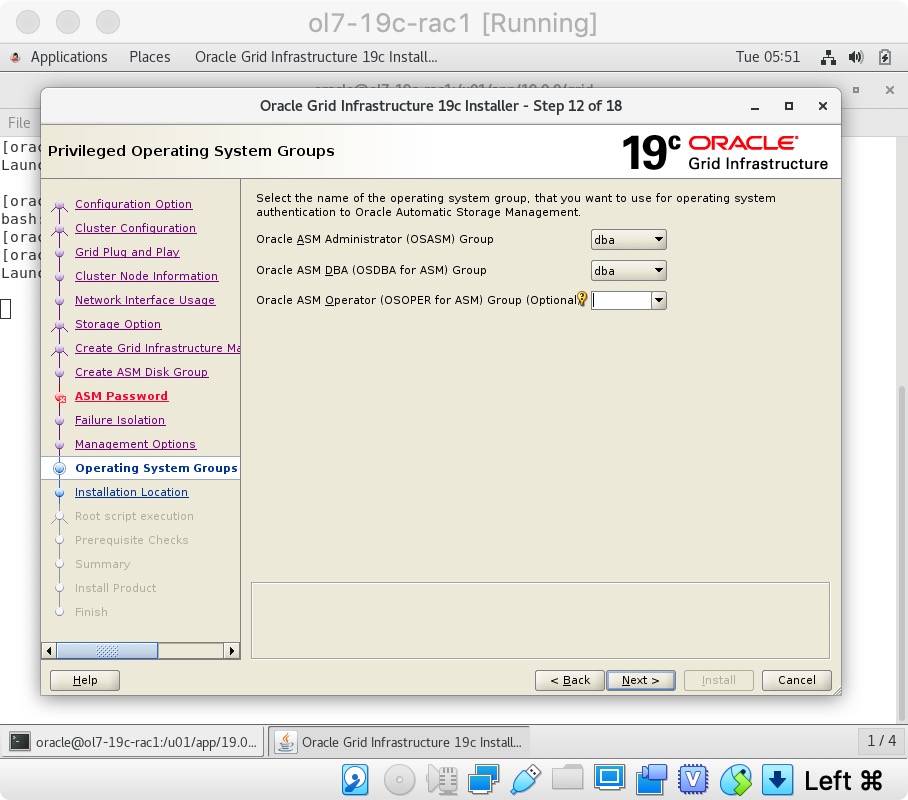The height and width of the screenshot is (800, 908).
Task: Click the VirtualBox network adapters icon
Action: [x=484, y=780]
